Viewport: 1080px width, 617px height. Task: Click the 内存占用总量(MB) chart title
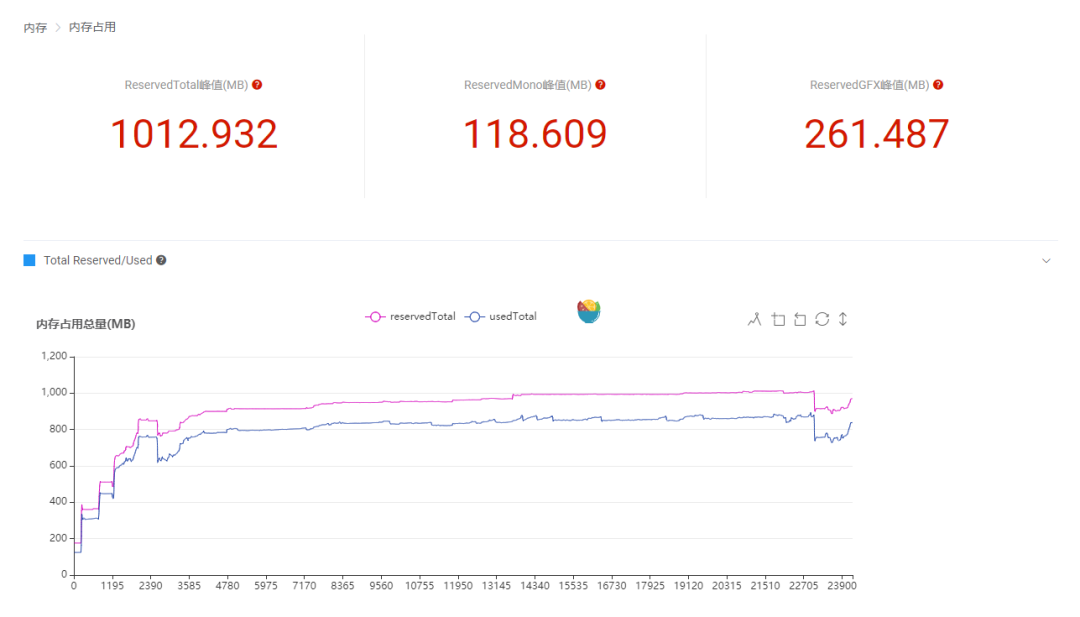(x=85, y=324)
